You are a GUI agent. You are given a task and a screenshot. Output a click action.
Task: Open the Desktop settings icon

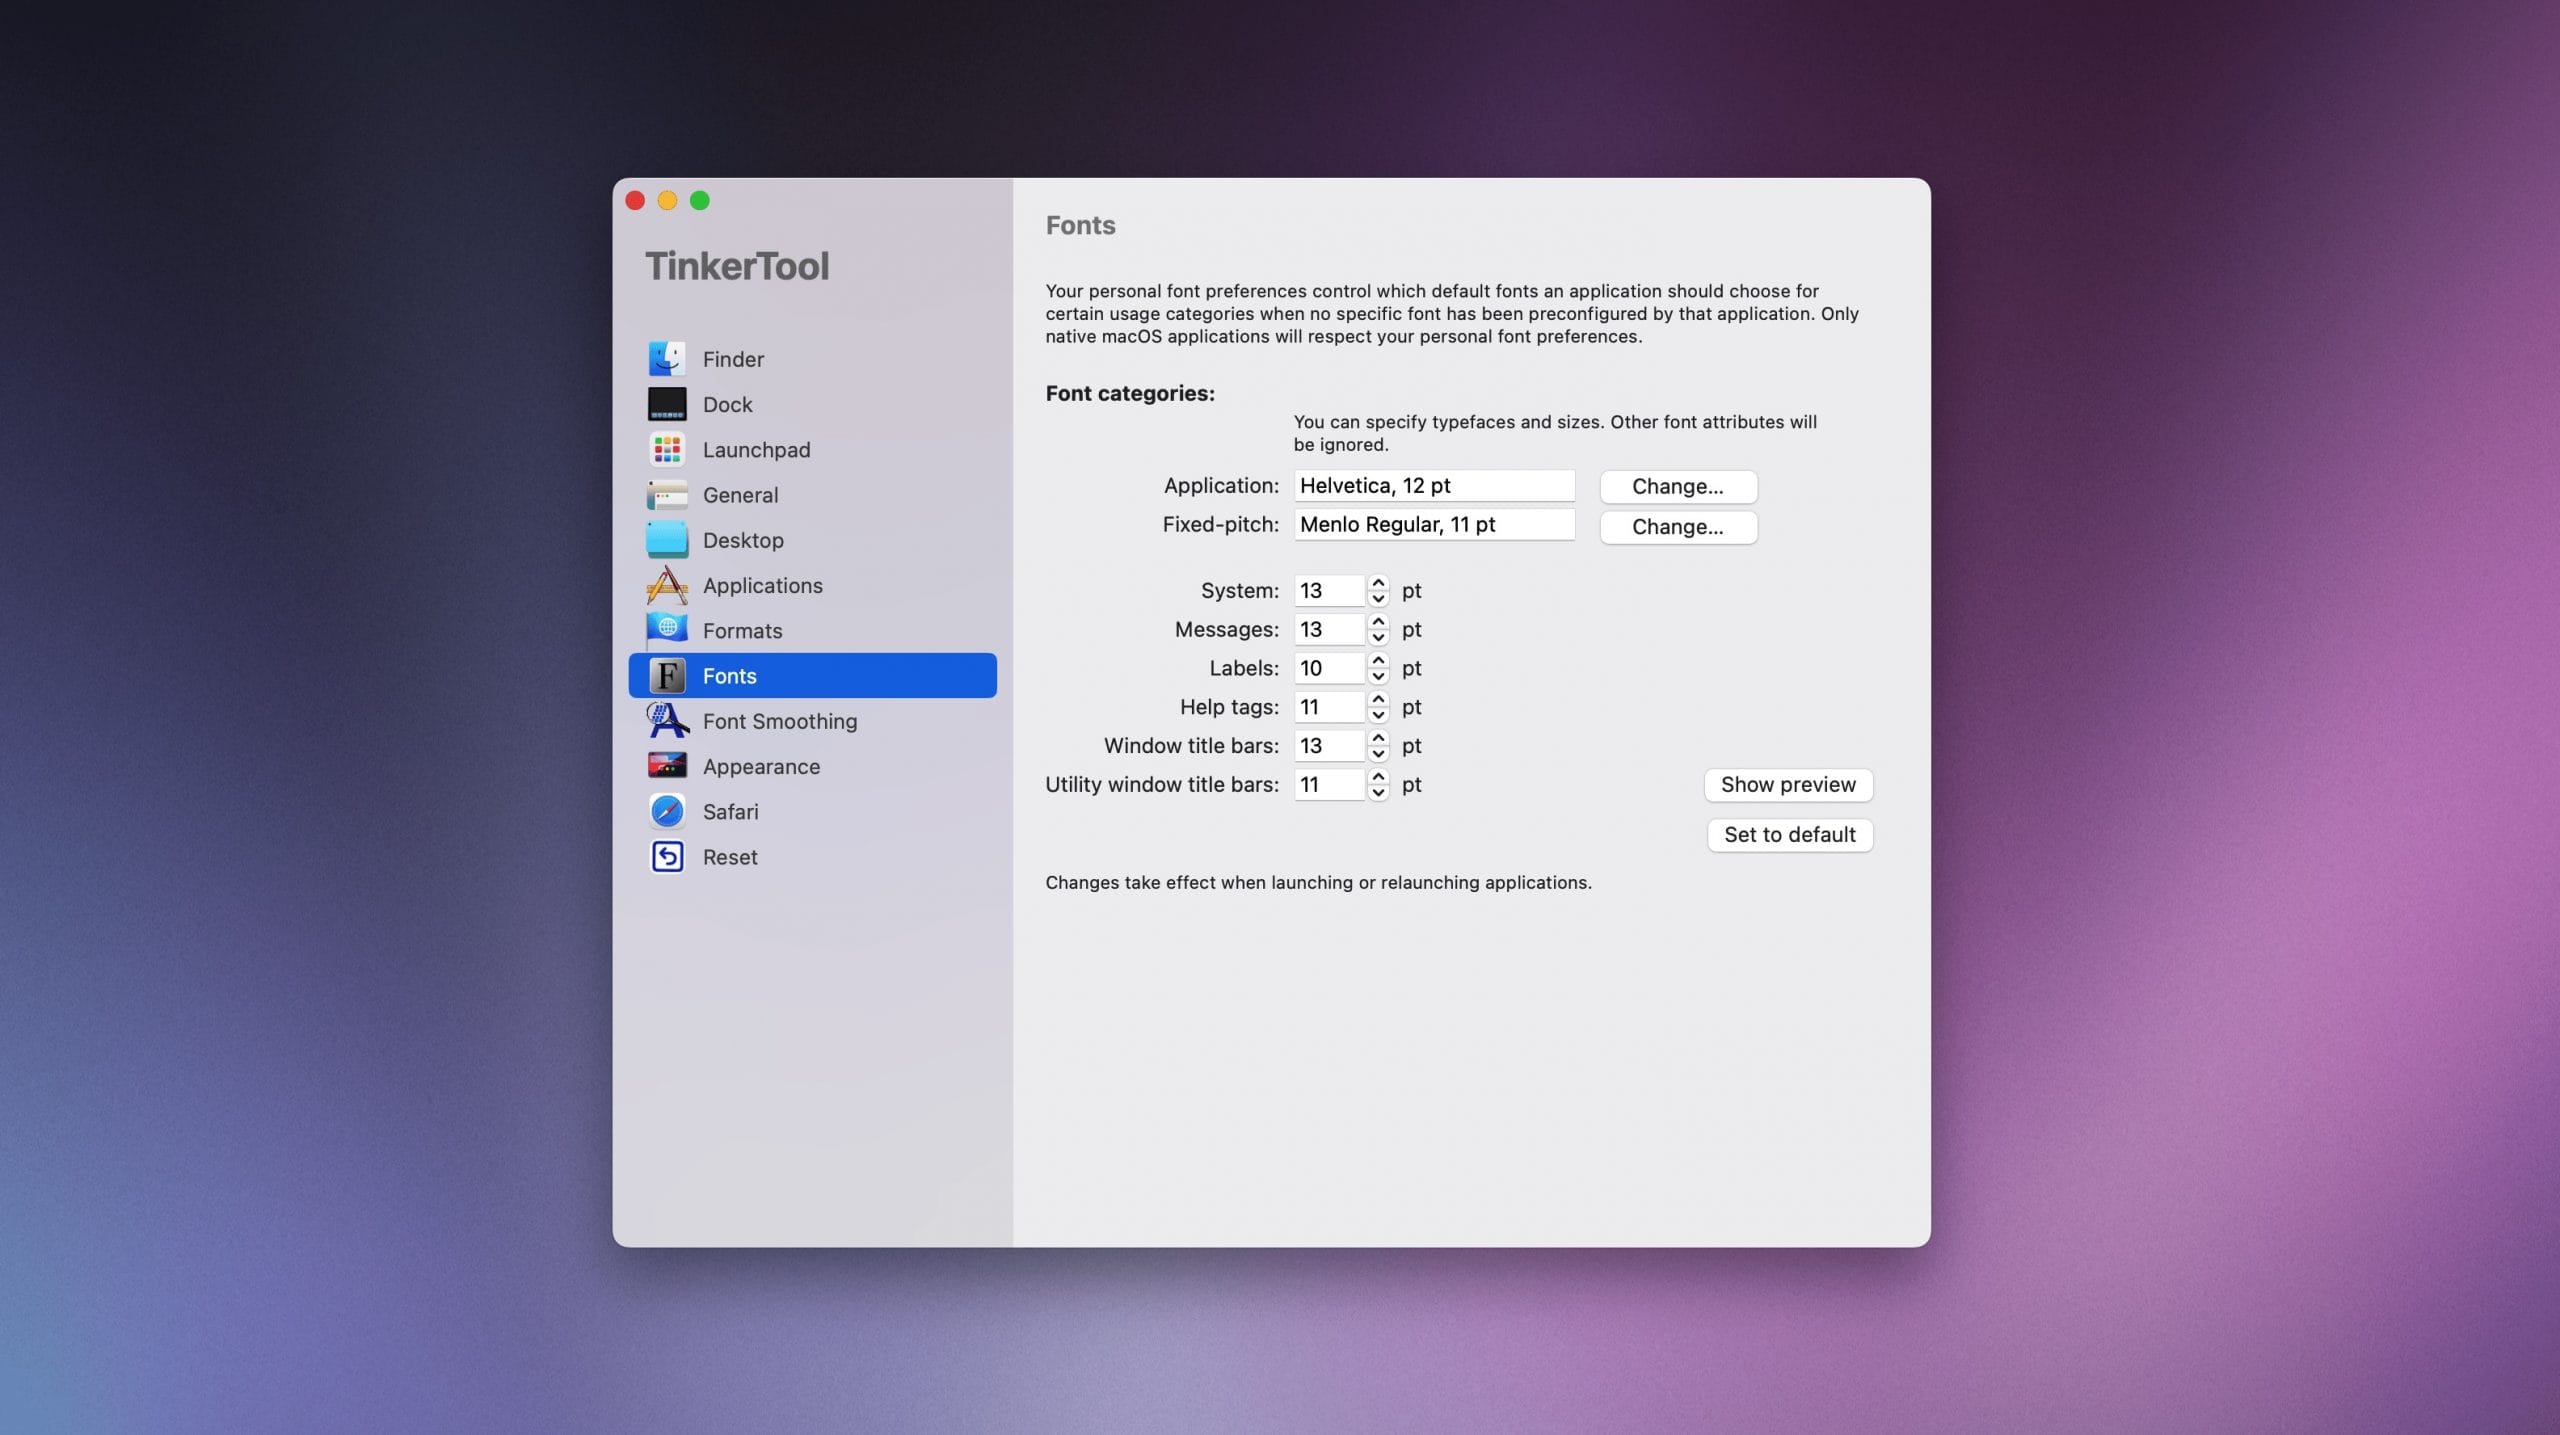pos(667,540)
